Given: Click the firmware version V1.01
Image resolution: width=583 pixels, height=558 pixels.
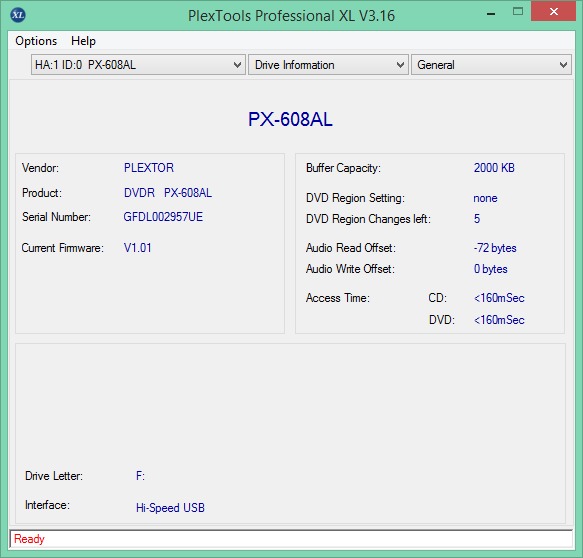Looking at the screenshot, I should coord(138,248).
